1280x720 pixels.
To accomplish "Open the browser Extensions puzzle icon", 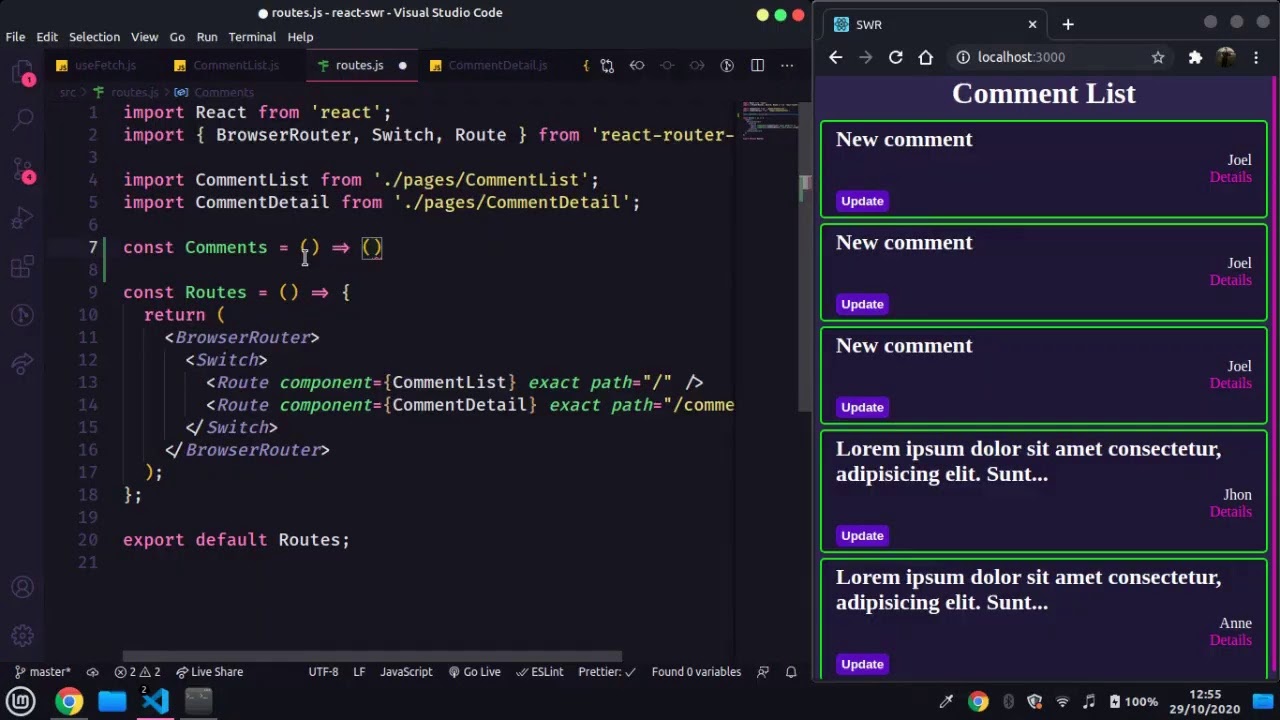I will click(1195, 58).
